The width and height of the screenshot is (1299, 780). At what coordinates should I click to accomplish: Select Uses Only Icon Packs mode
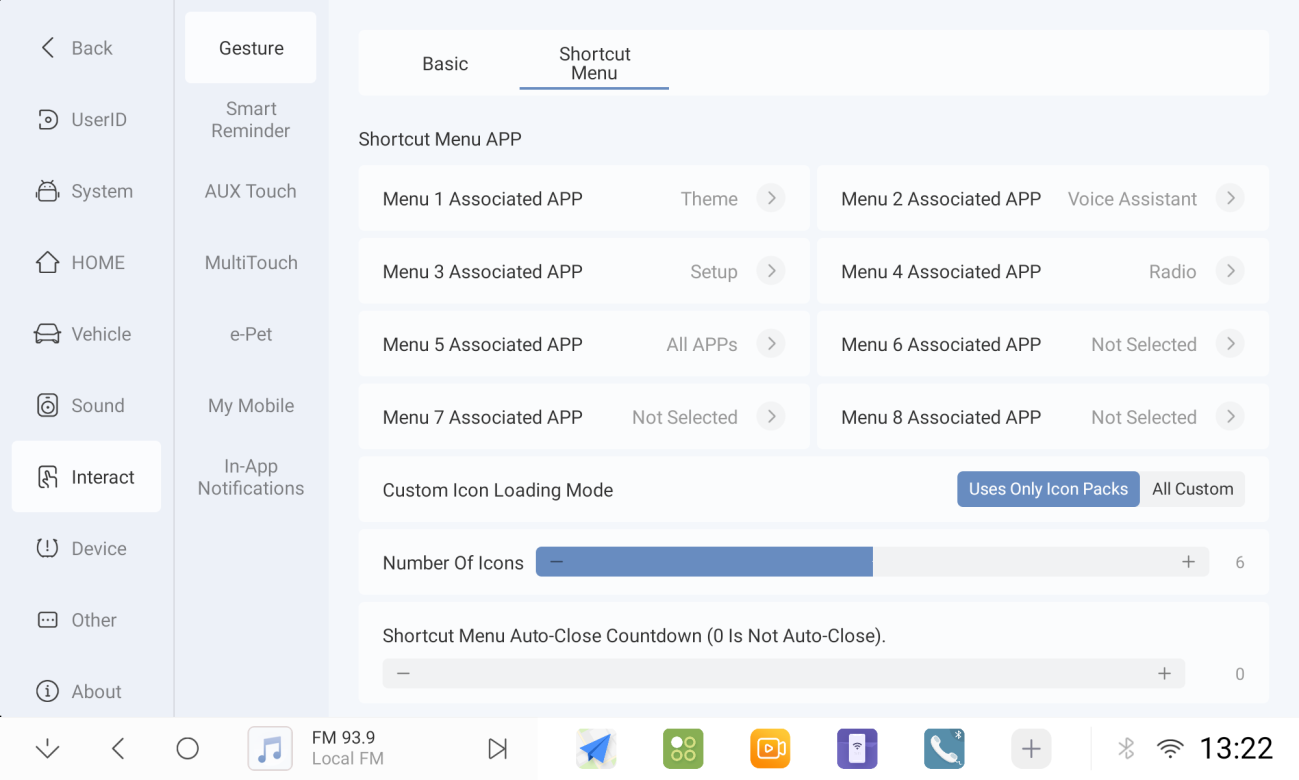pos(1048,489)
